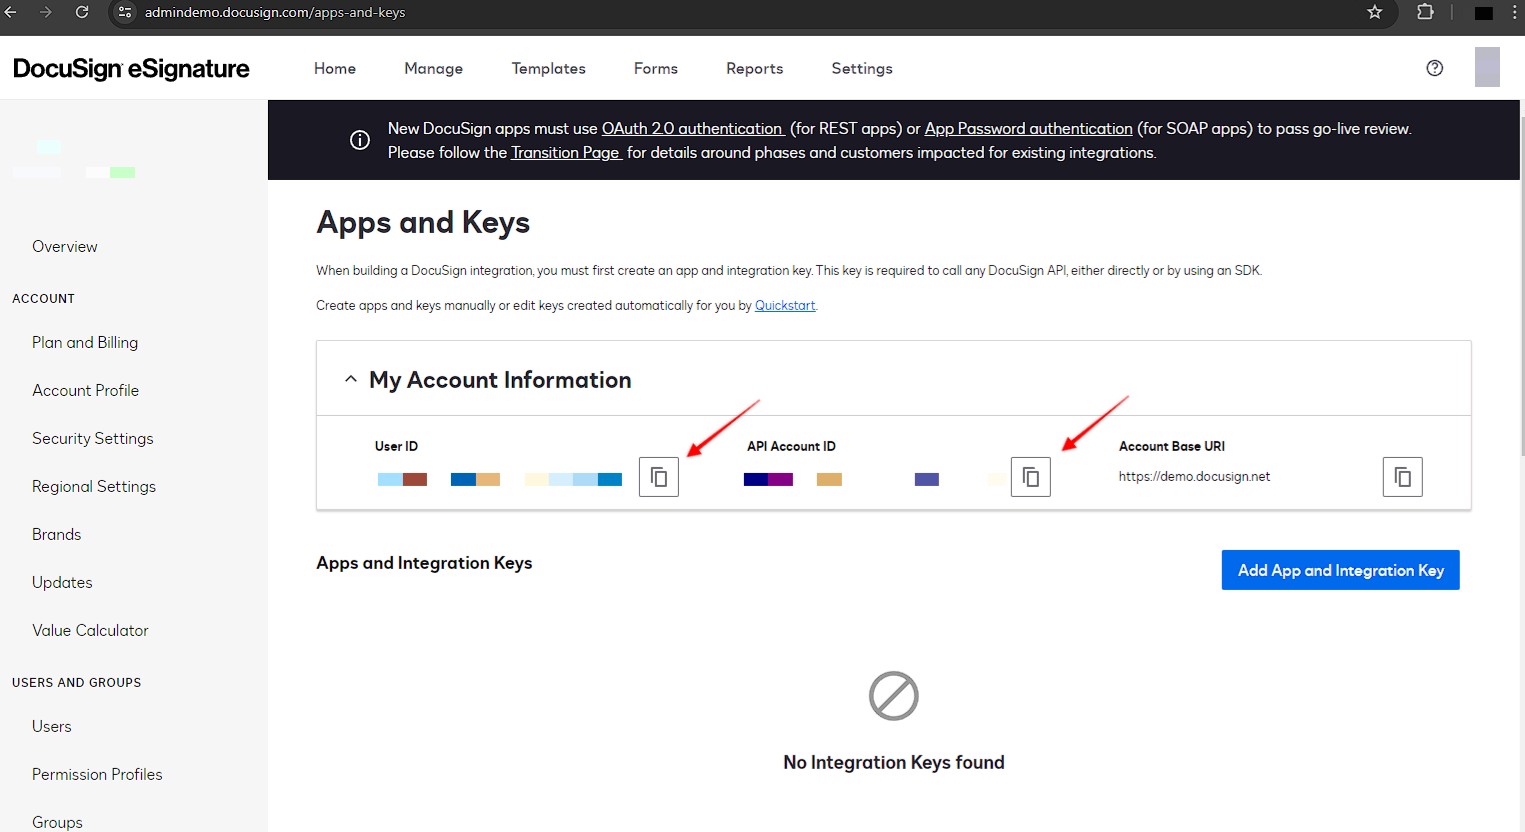Open the Reports tab
The image size is (1525, 832).
[755, 68]
